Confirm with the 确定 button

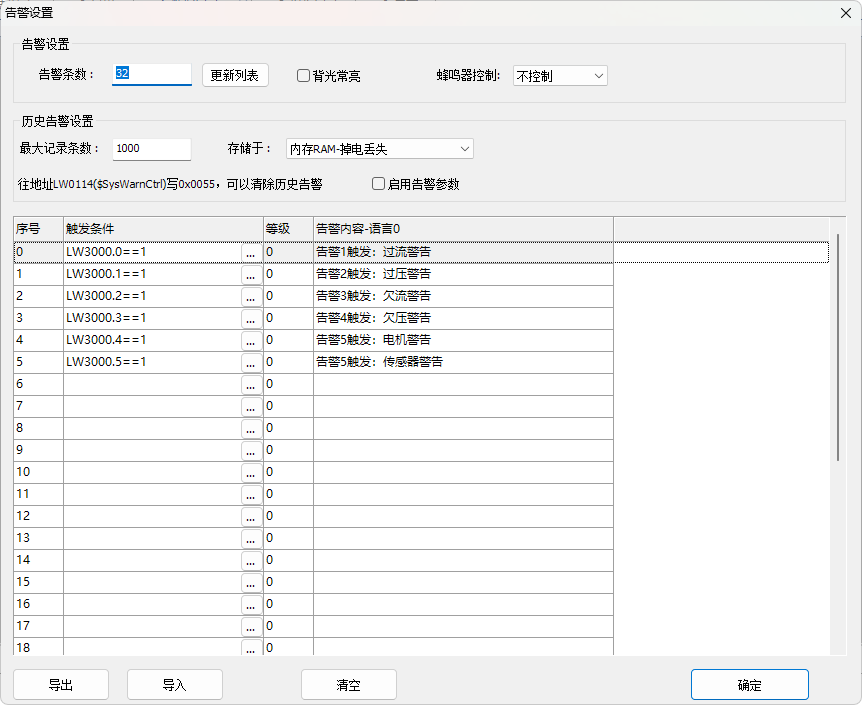[x=749, y=685]
